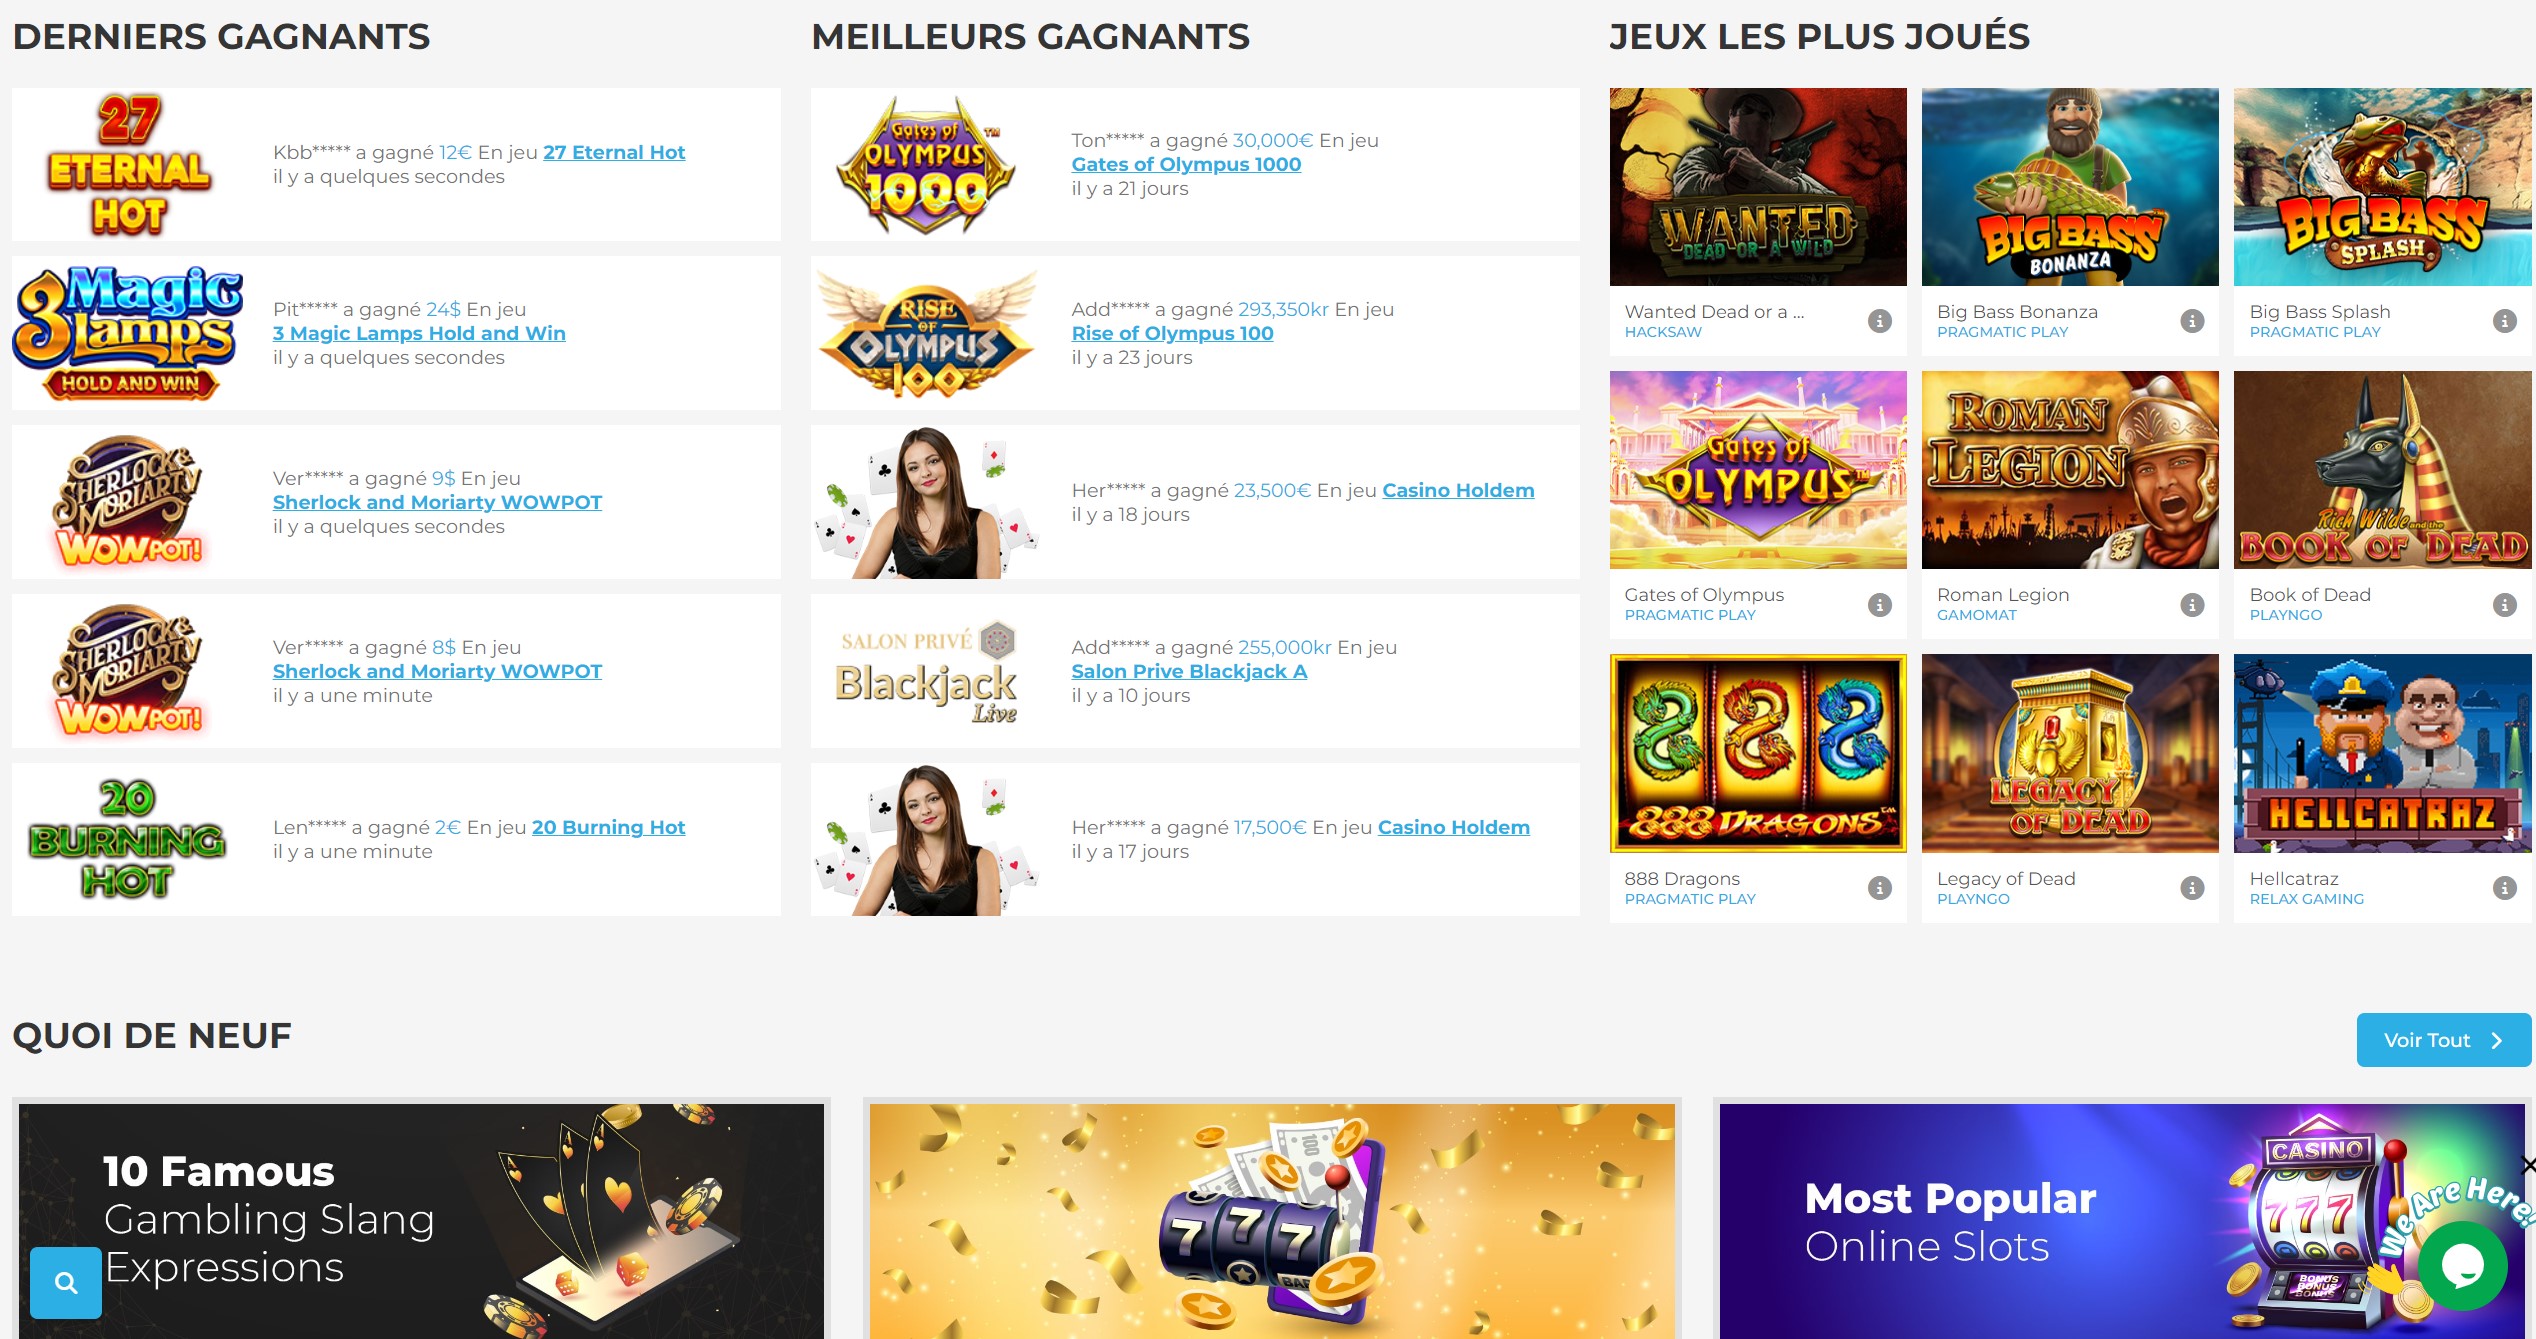Open info icon for Big Bass Splash
Image resolution: width=2536 pixels, height=1339 pixels.
point(2504,321)
